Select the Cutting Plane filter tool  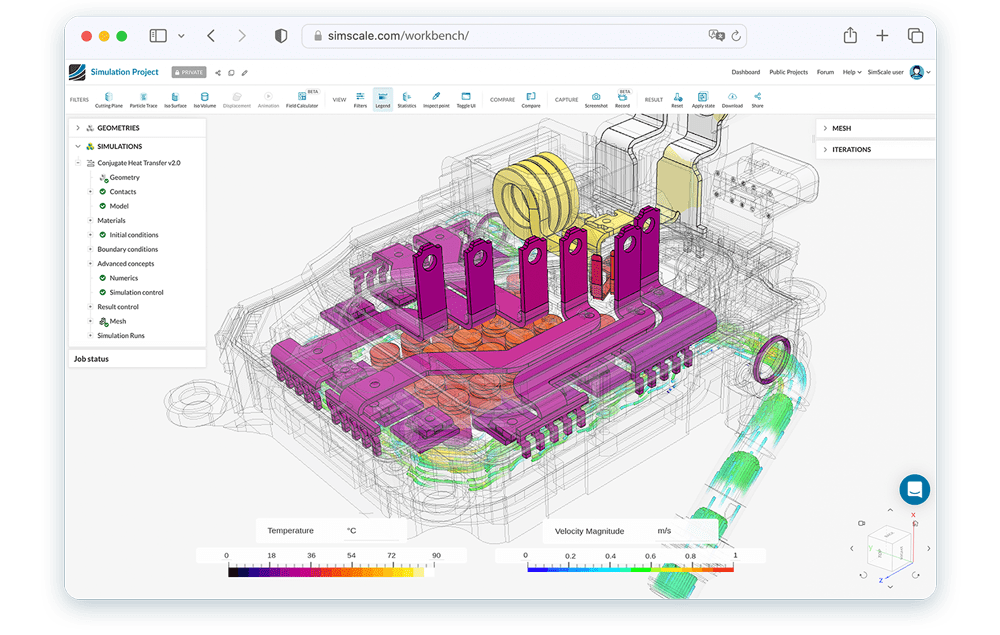click(x=109, y=99)
